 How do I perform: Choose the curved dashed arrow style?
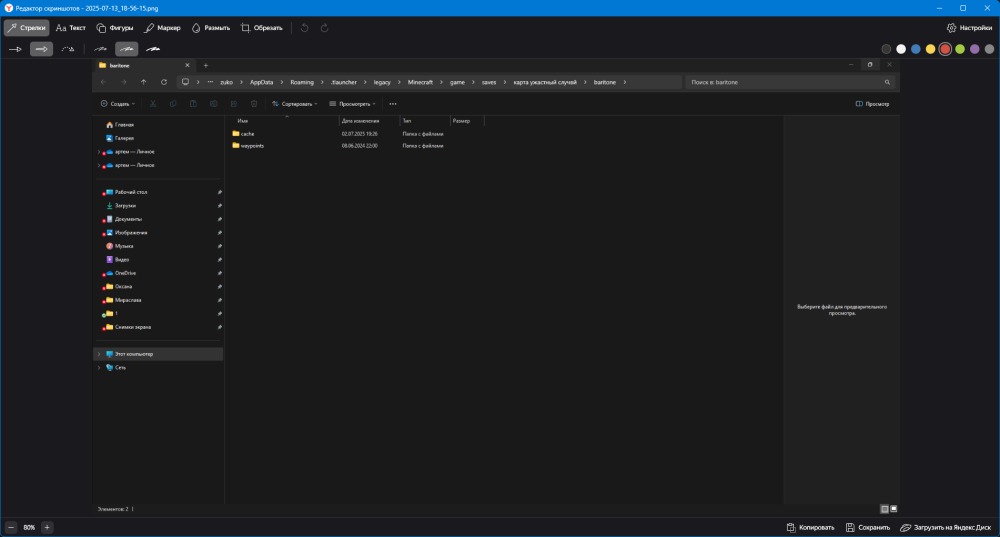68,49
